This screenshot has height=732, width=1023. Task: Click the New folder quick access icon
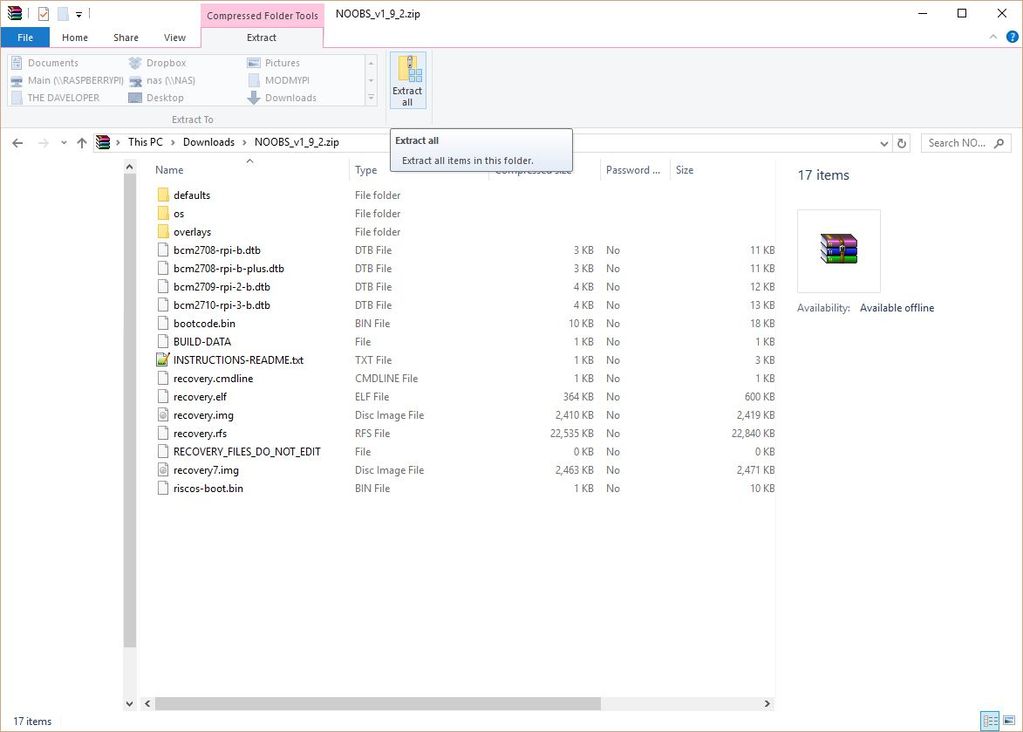pyautogui.click(x=63, y=13)
